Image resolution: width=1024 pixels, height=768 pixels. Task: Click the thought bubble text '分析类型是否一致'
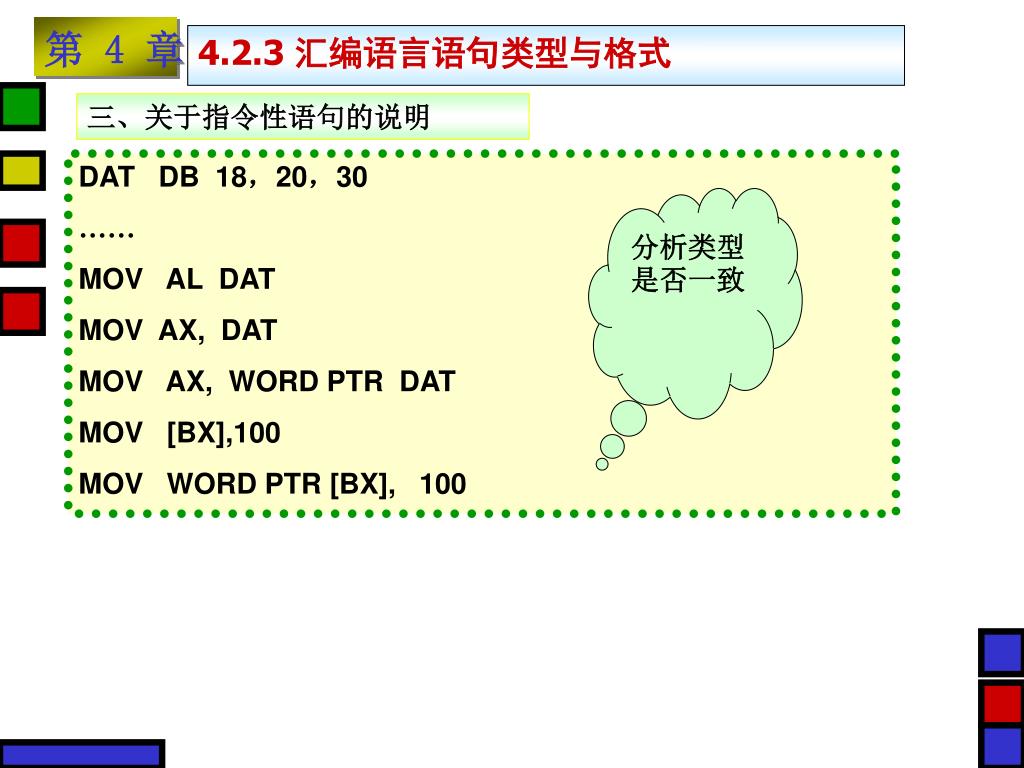click(x=687, y=264)
